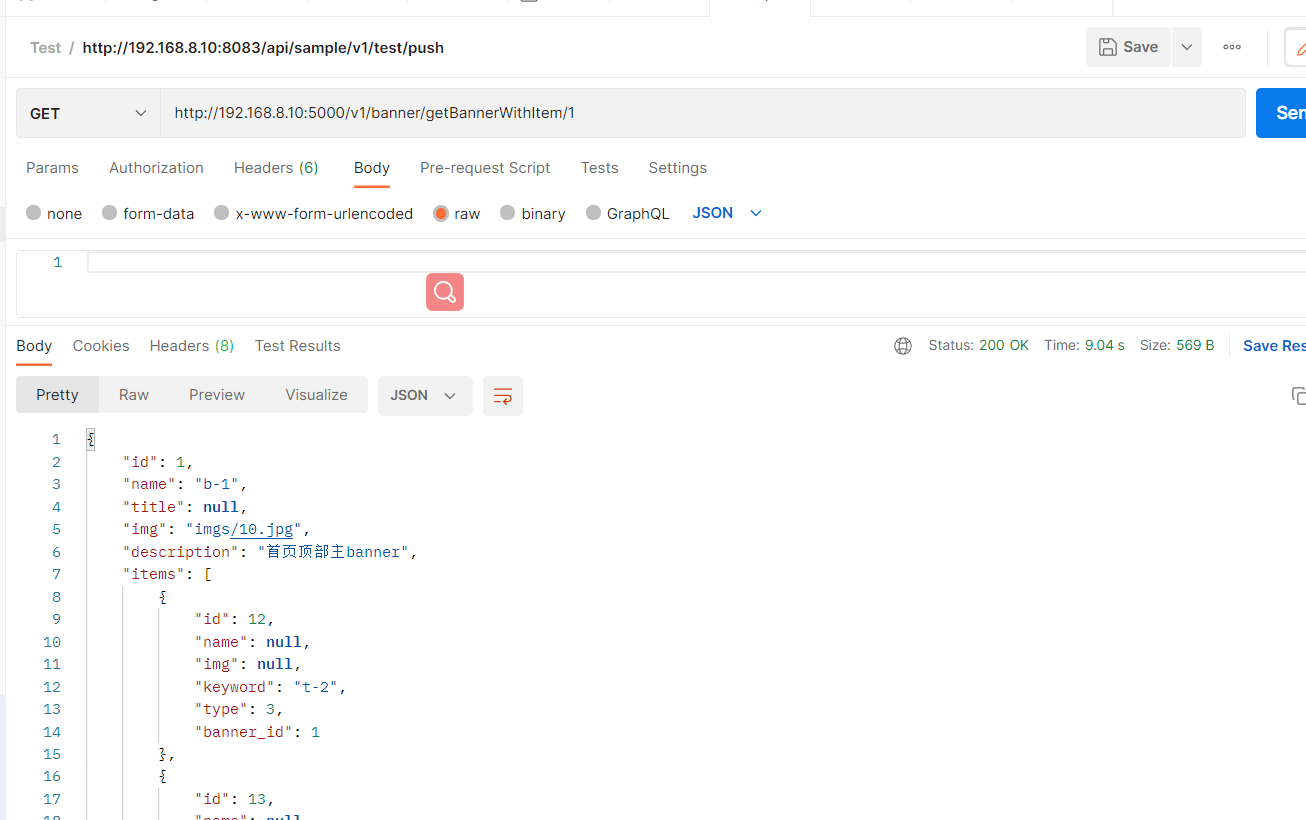Switch to the Pre-request Script tab
This screenshot has width=1306, height=820.
[x=485, y=167]
